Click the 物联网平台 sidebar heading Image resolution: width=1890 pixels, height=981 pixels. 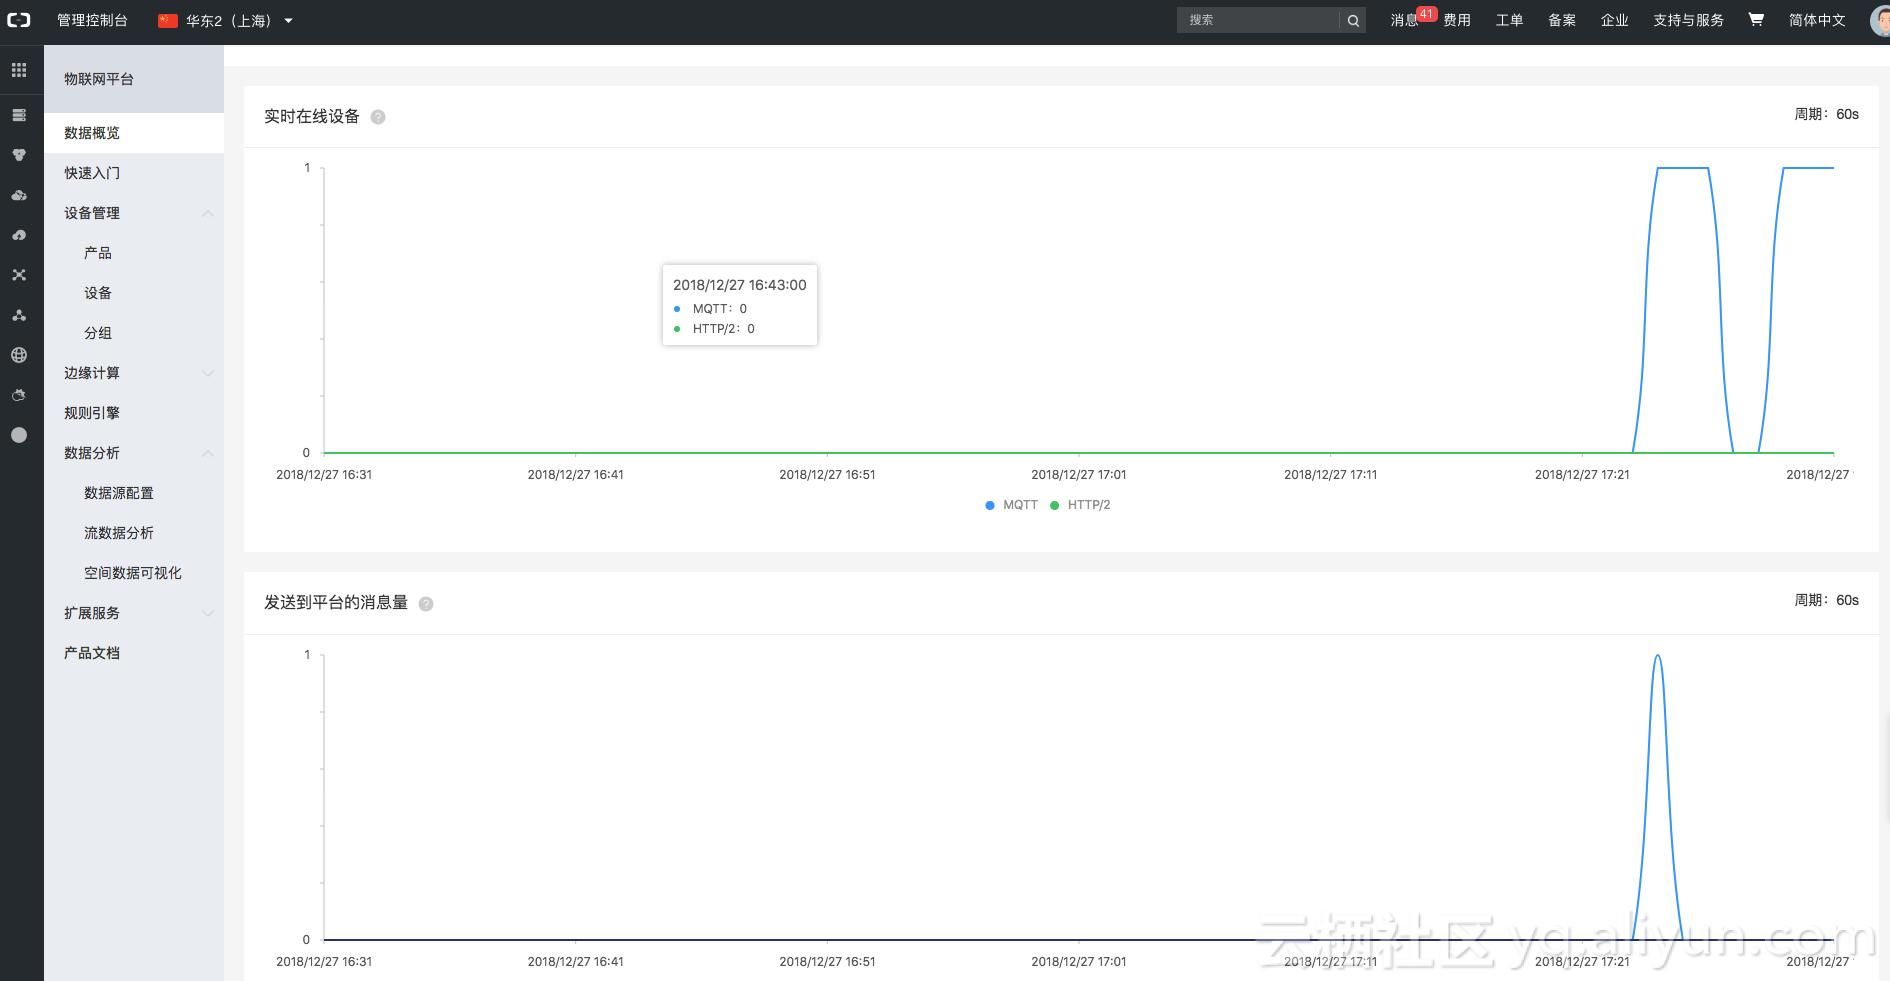pyautogui.click(x=99, y=79)
